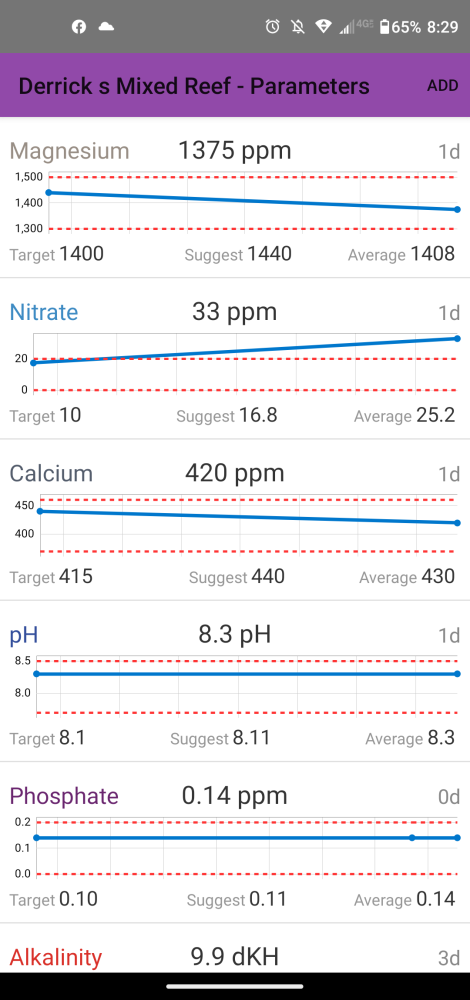470x1000 pixels.
Task: Open the Magnesium parameter heading
Action: pyautogui.click(x=70, y=151)
